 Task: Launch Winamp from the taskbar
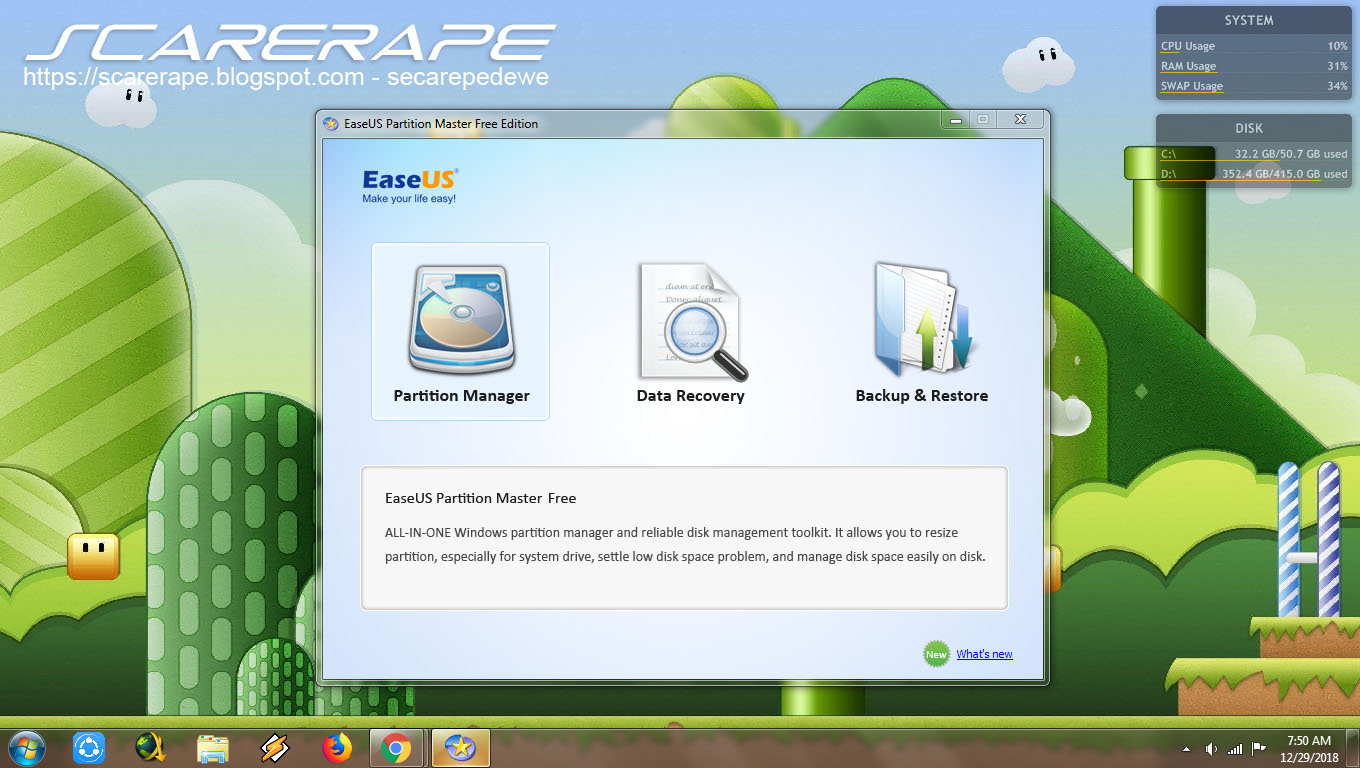pos(275,747)
